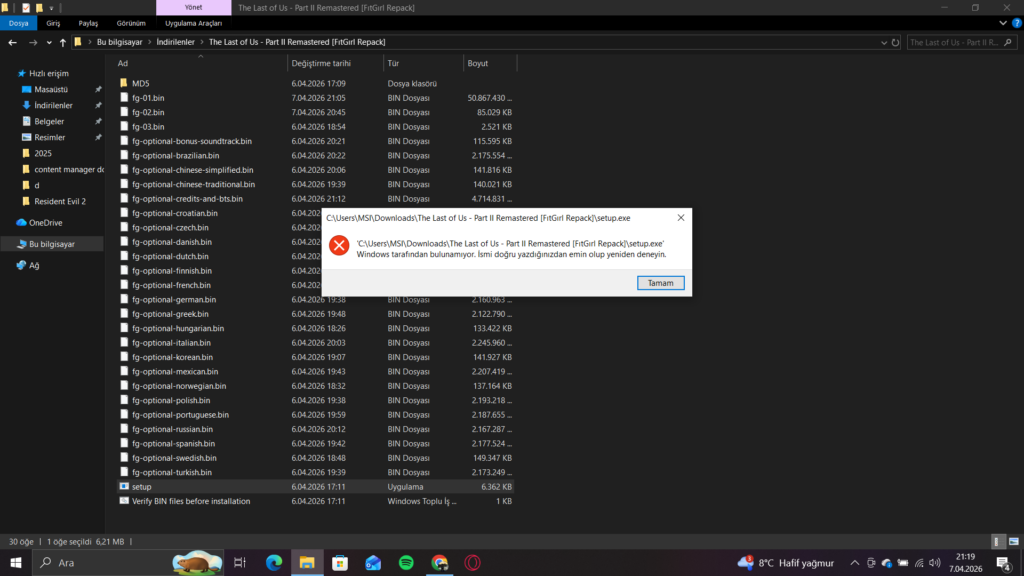Select the Yönet contextual tab
Image resolution: width=1024 pixels, height=576 pixels.
(x=193, y=7)
